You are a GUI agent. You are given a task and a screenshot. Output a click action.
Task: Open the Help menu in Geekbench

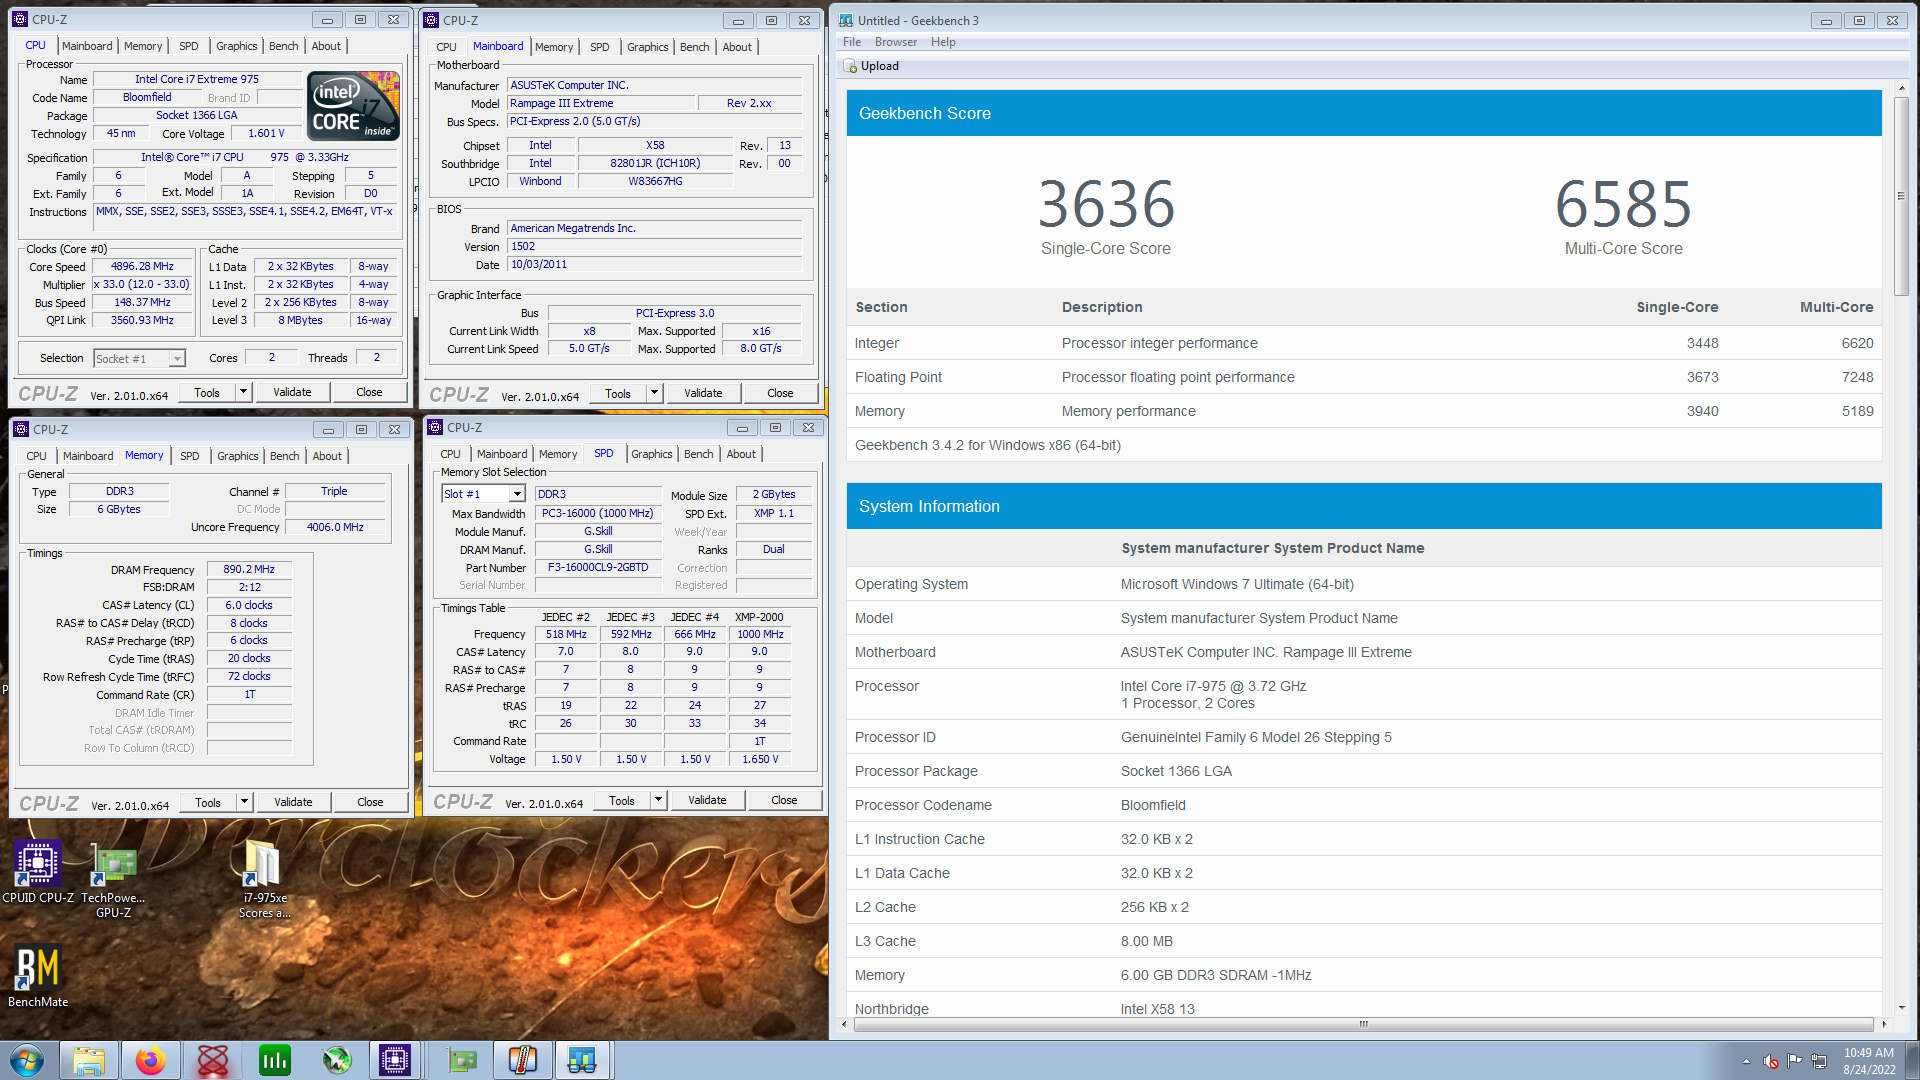(x=943, y=42)
